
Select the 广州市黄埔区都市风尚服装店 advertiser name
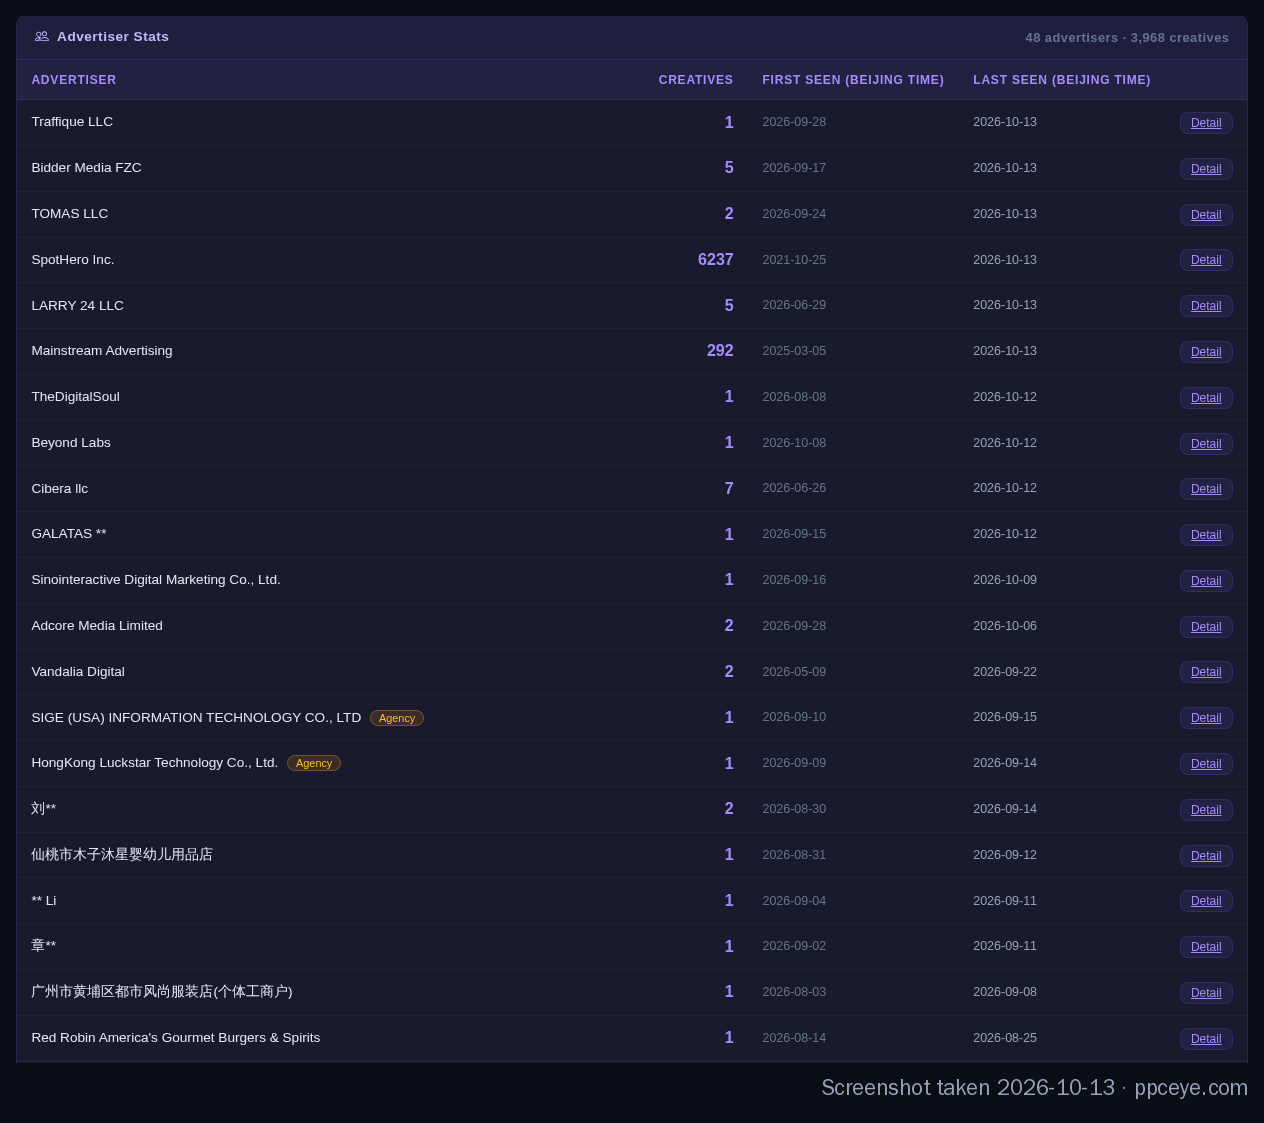(162, 992)
